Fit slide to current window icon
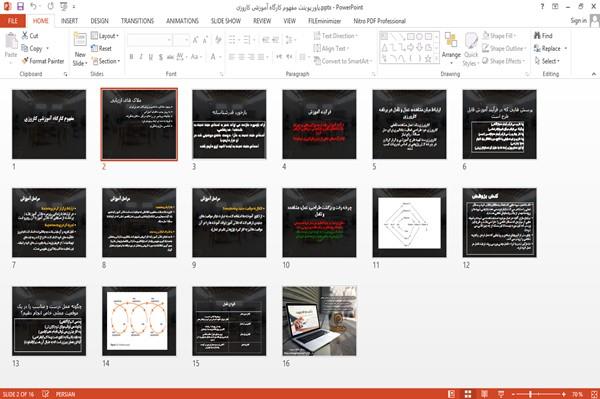The image size is (600, 399). click(594, 394)
